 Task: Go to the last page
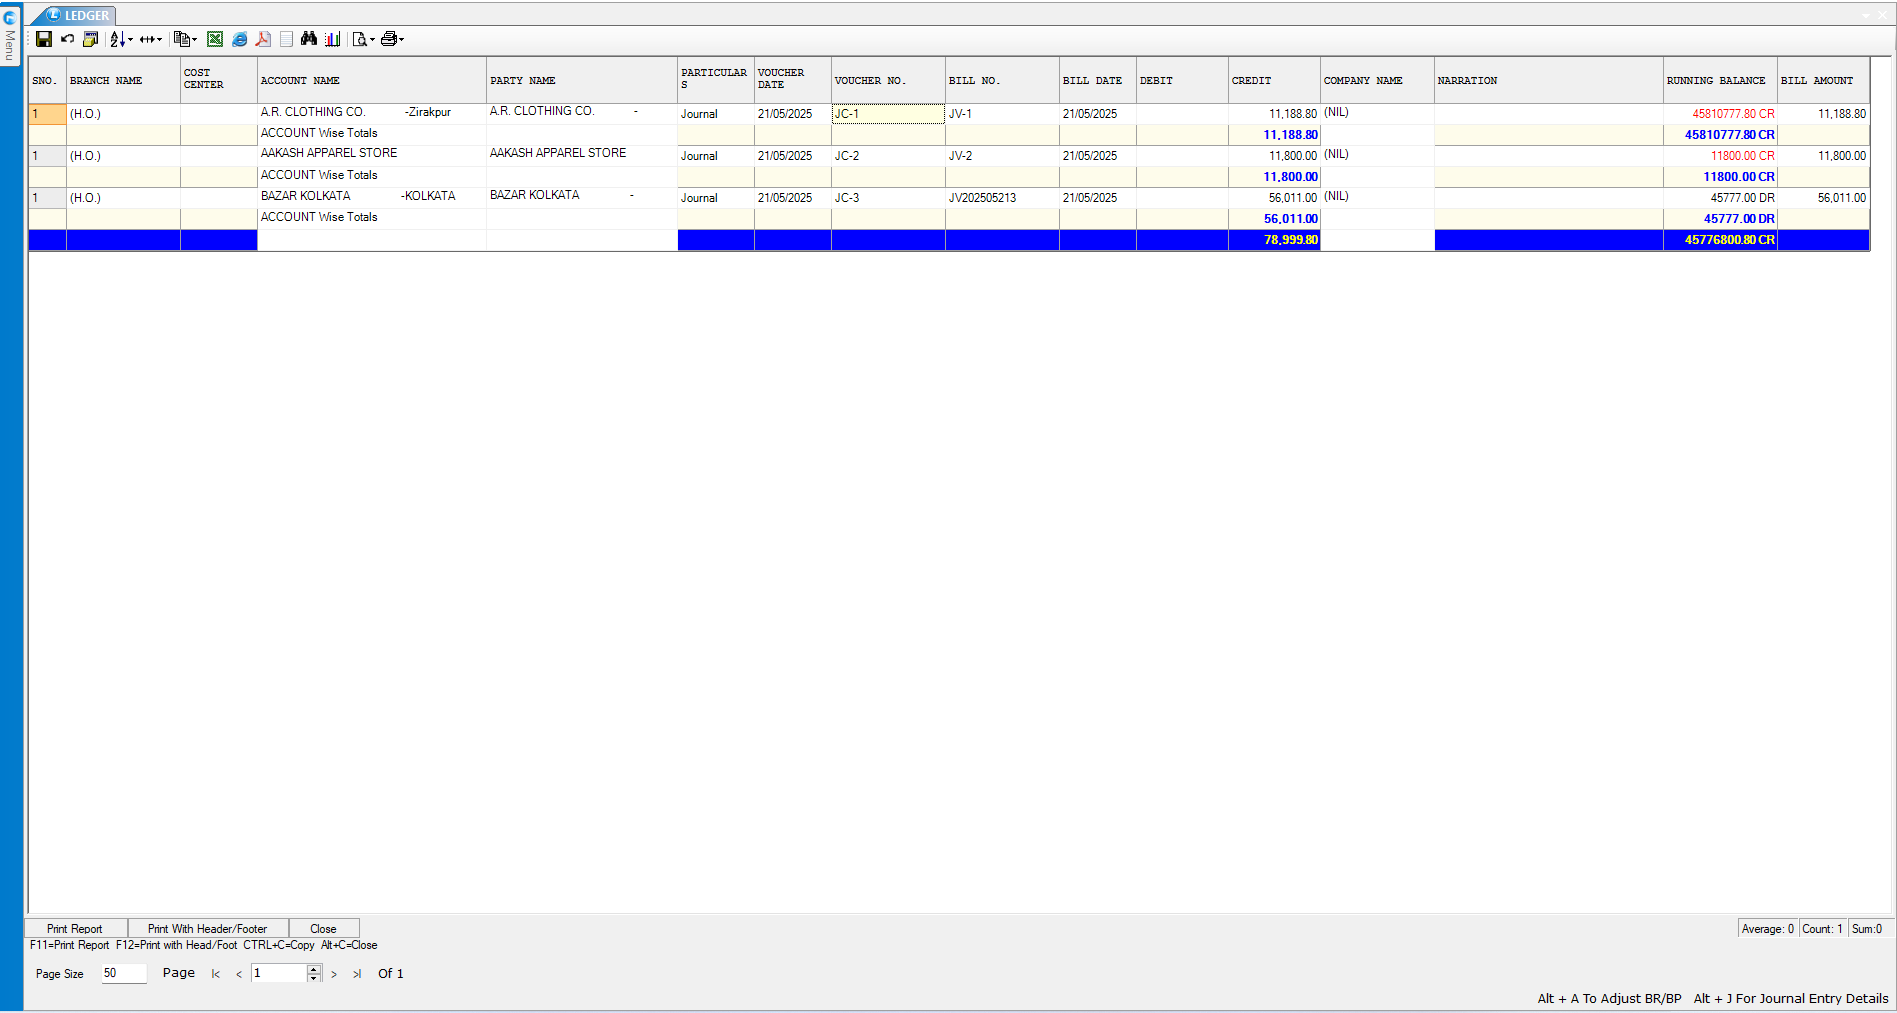pos(357,974)
